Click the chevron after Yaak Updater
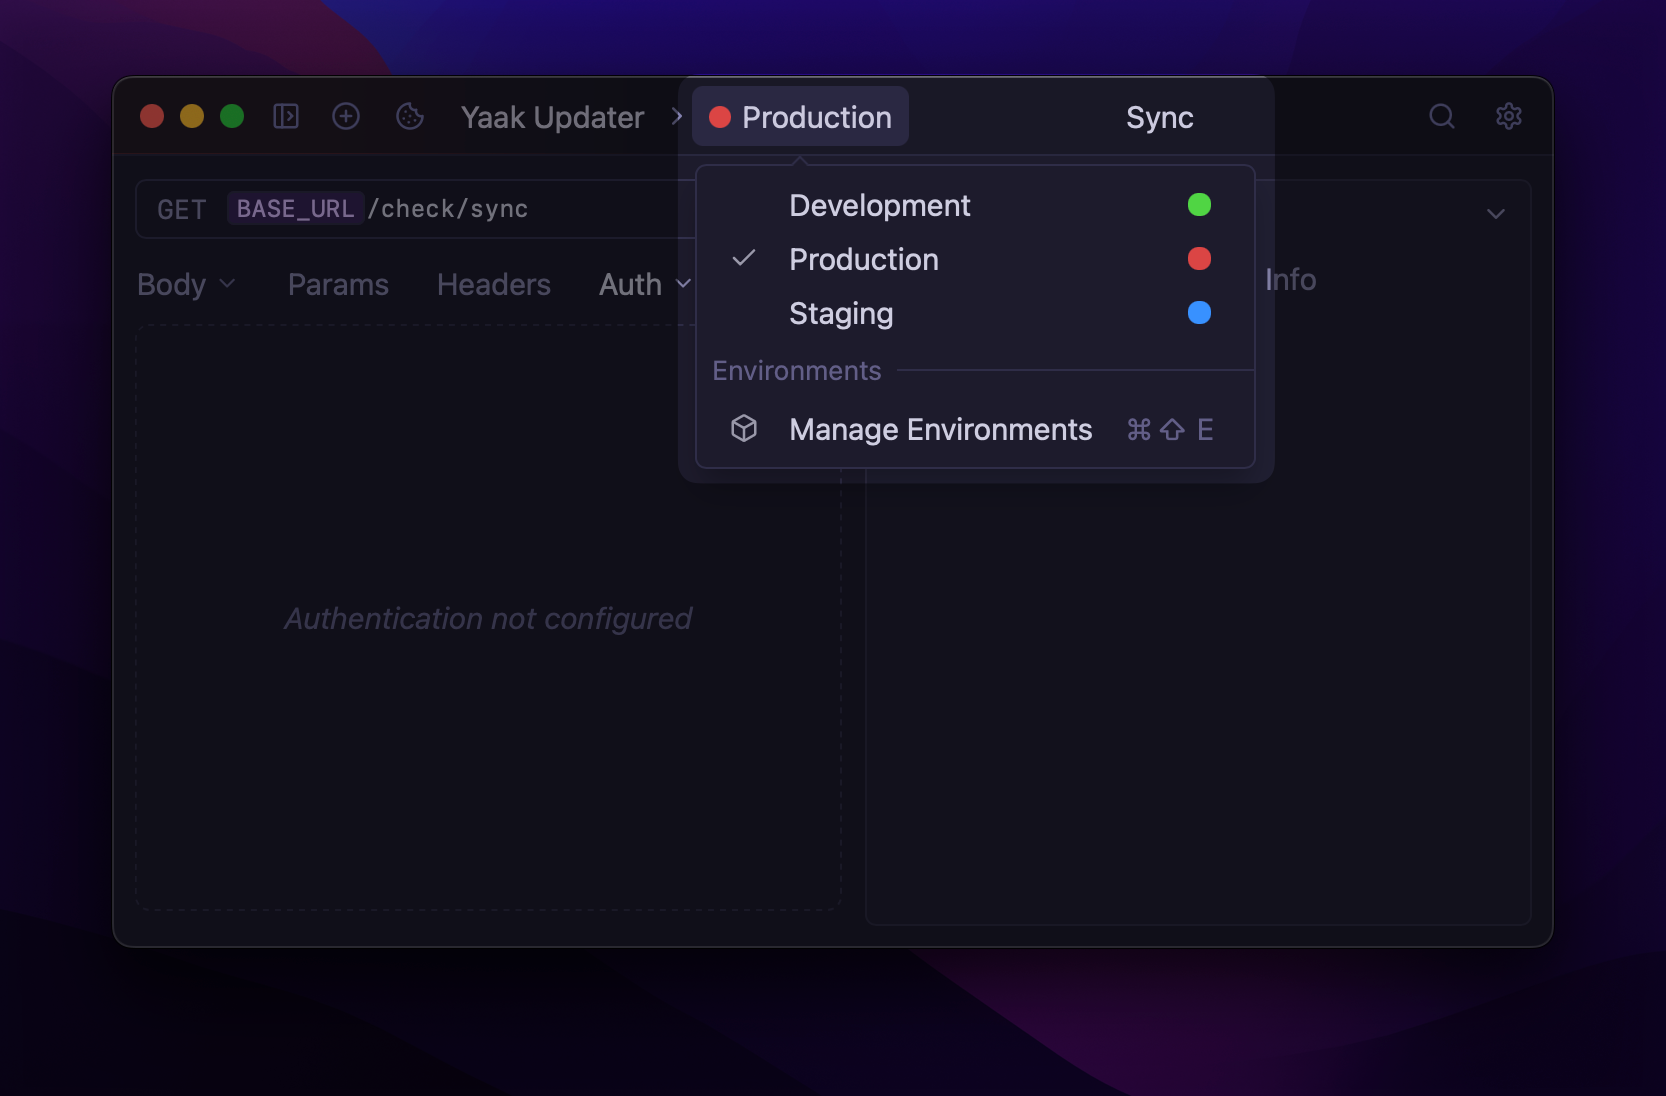The image size is (1666, 1096). tap(676, 117)
